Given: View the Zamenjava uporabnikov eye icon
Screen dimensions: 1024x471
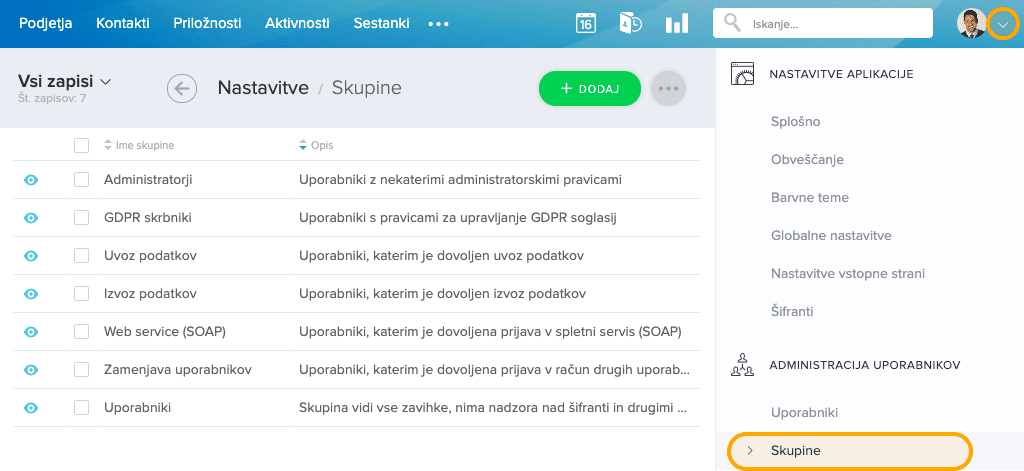Looking at the screenshot, I should pos(31,370).
